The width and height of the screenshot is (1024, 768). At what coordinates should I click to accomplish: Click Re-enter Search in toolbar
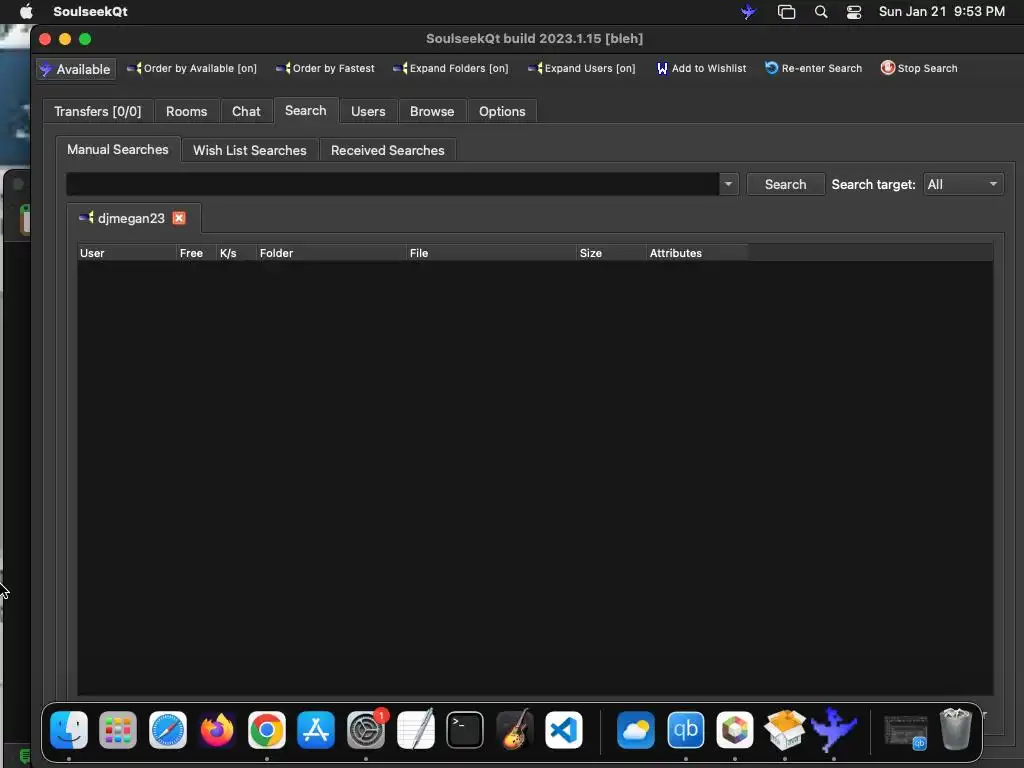(x=814, y=69)
